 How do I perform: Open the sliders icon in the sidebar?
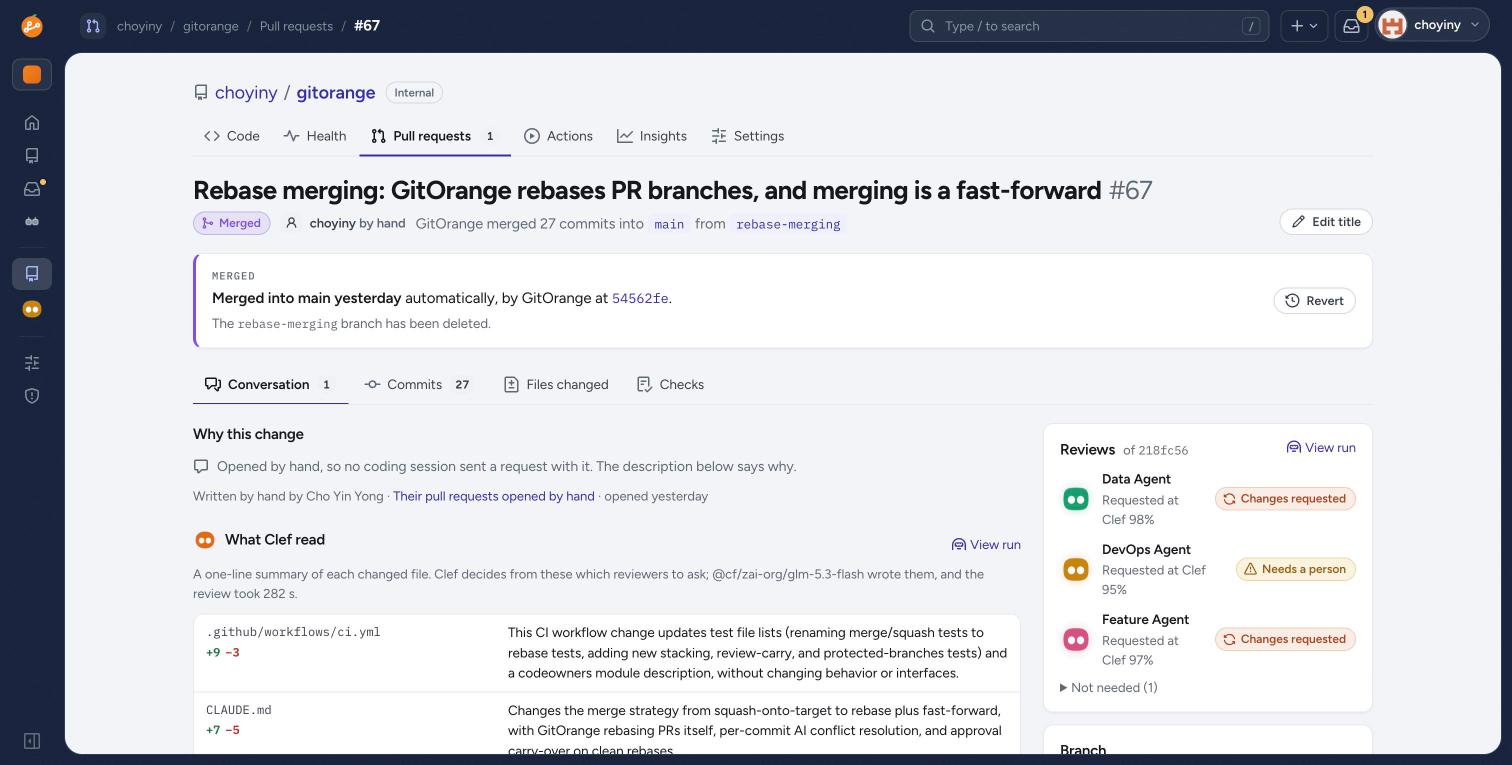click(32, 362)
